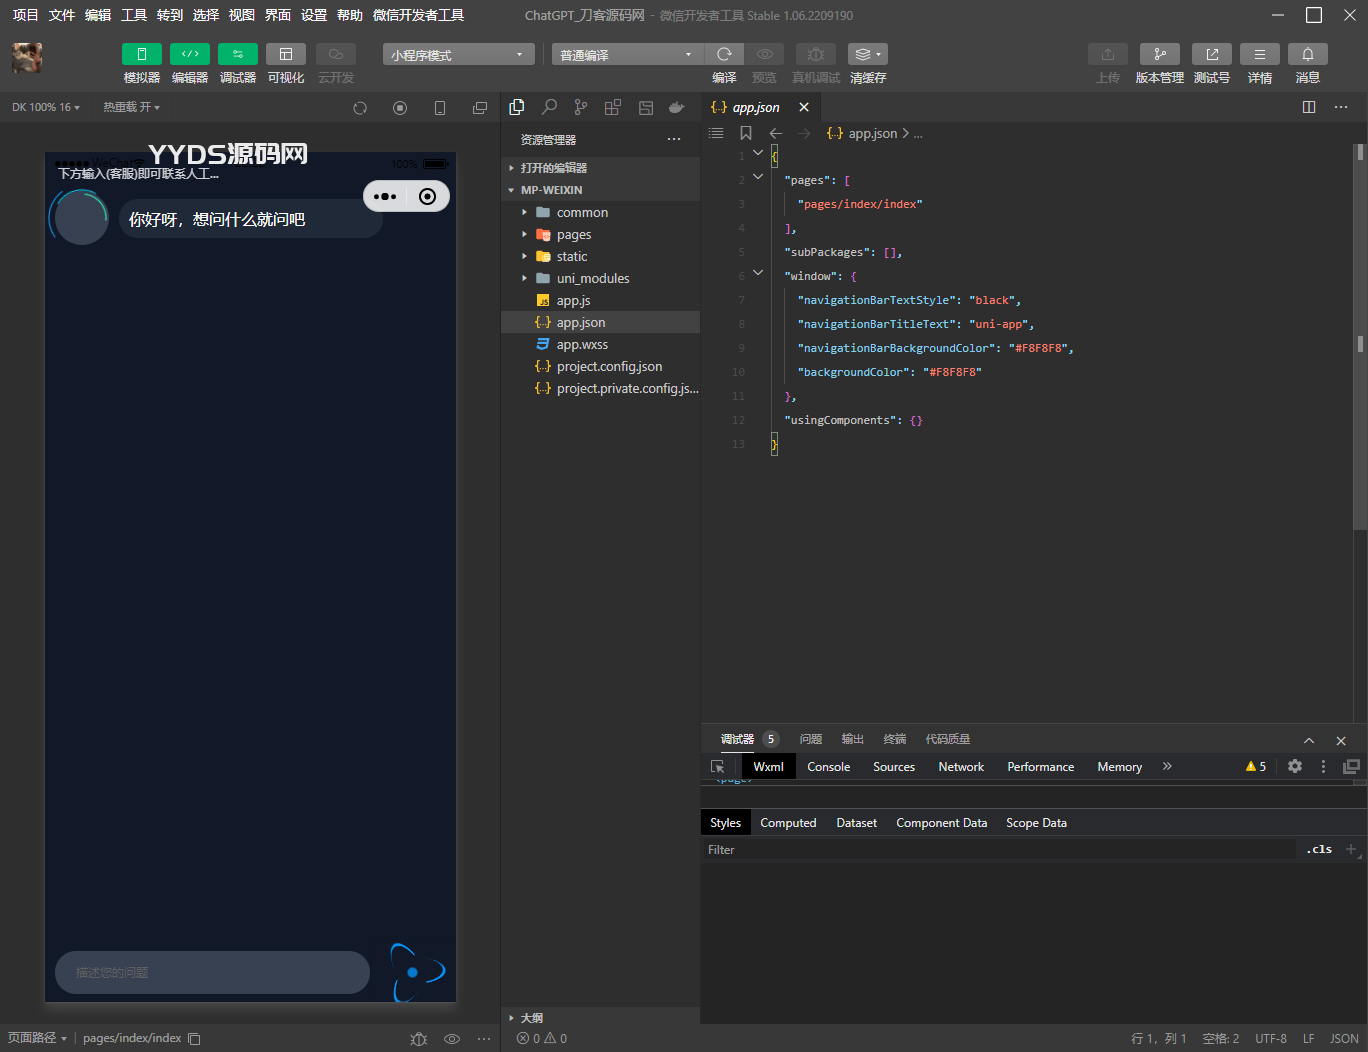Viewport: 1368px width, 1052px height.
Task: Click the Filter styles input field
Action: (x=1000, y=850)
